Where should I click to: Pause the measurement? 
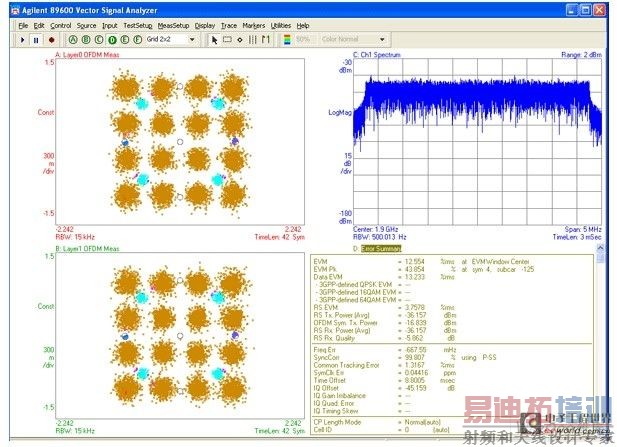click(36, 40)
